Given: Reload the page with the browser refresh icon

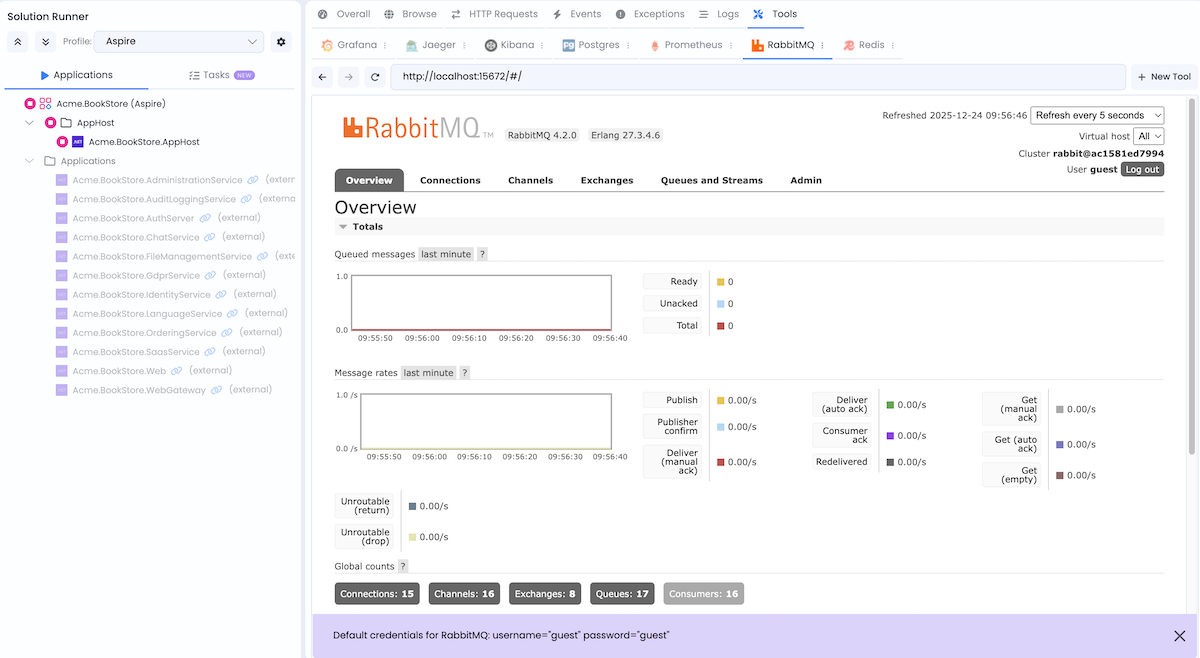Looking at the screenshot, I should pos(374,76).
